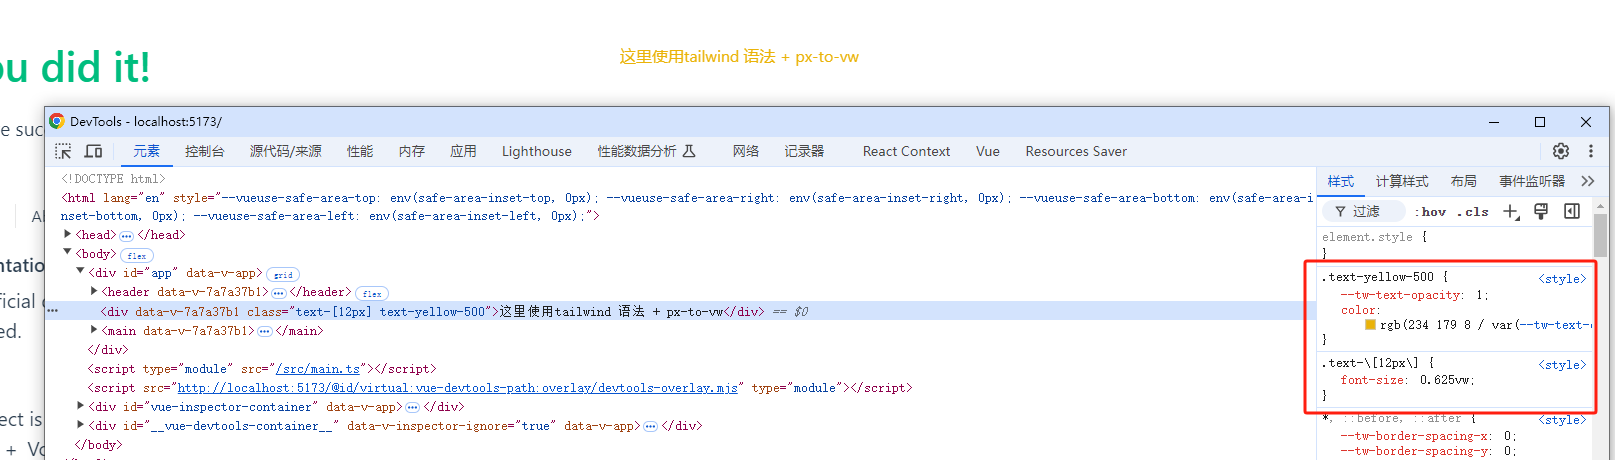Toggle the computed styles sidebar icon
The height and width of the screenshot is (460, 1615).
pos(1572,211)
